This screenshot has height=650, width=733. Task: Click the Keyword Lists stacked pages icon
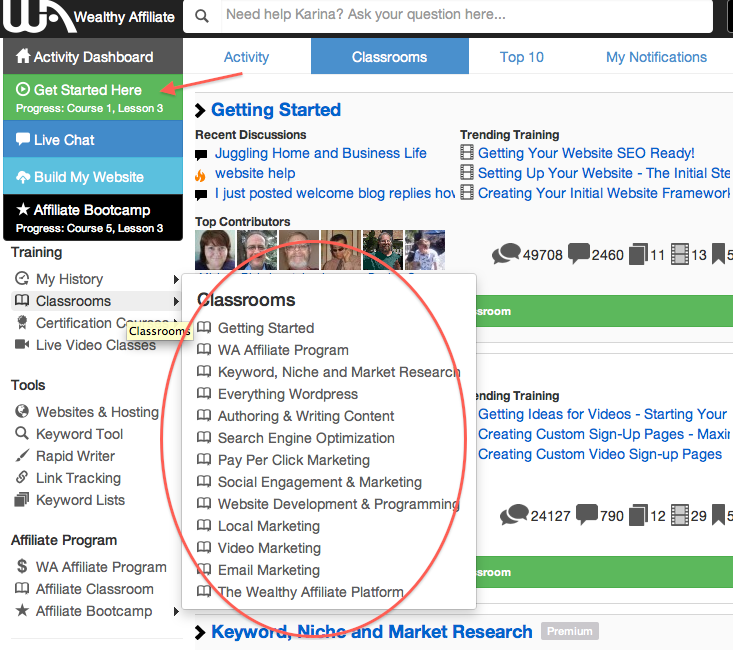point(22,499)
